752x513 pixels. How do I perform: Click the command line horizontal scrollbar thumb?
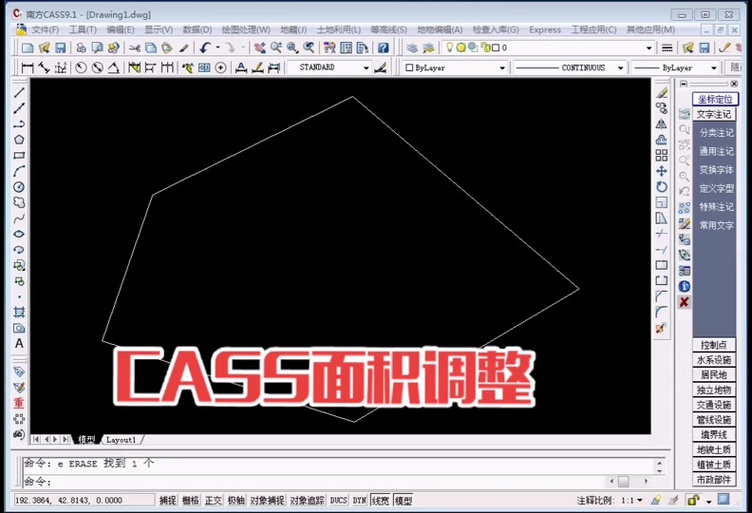[623, 481]
